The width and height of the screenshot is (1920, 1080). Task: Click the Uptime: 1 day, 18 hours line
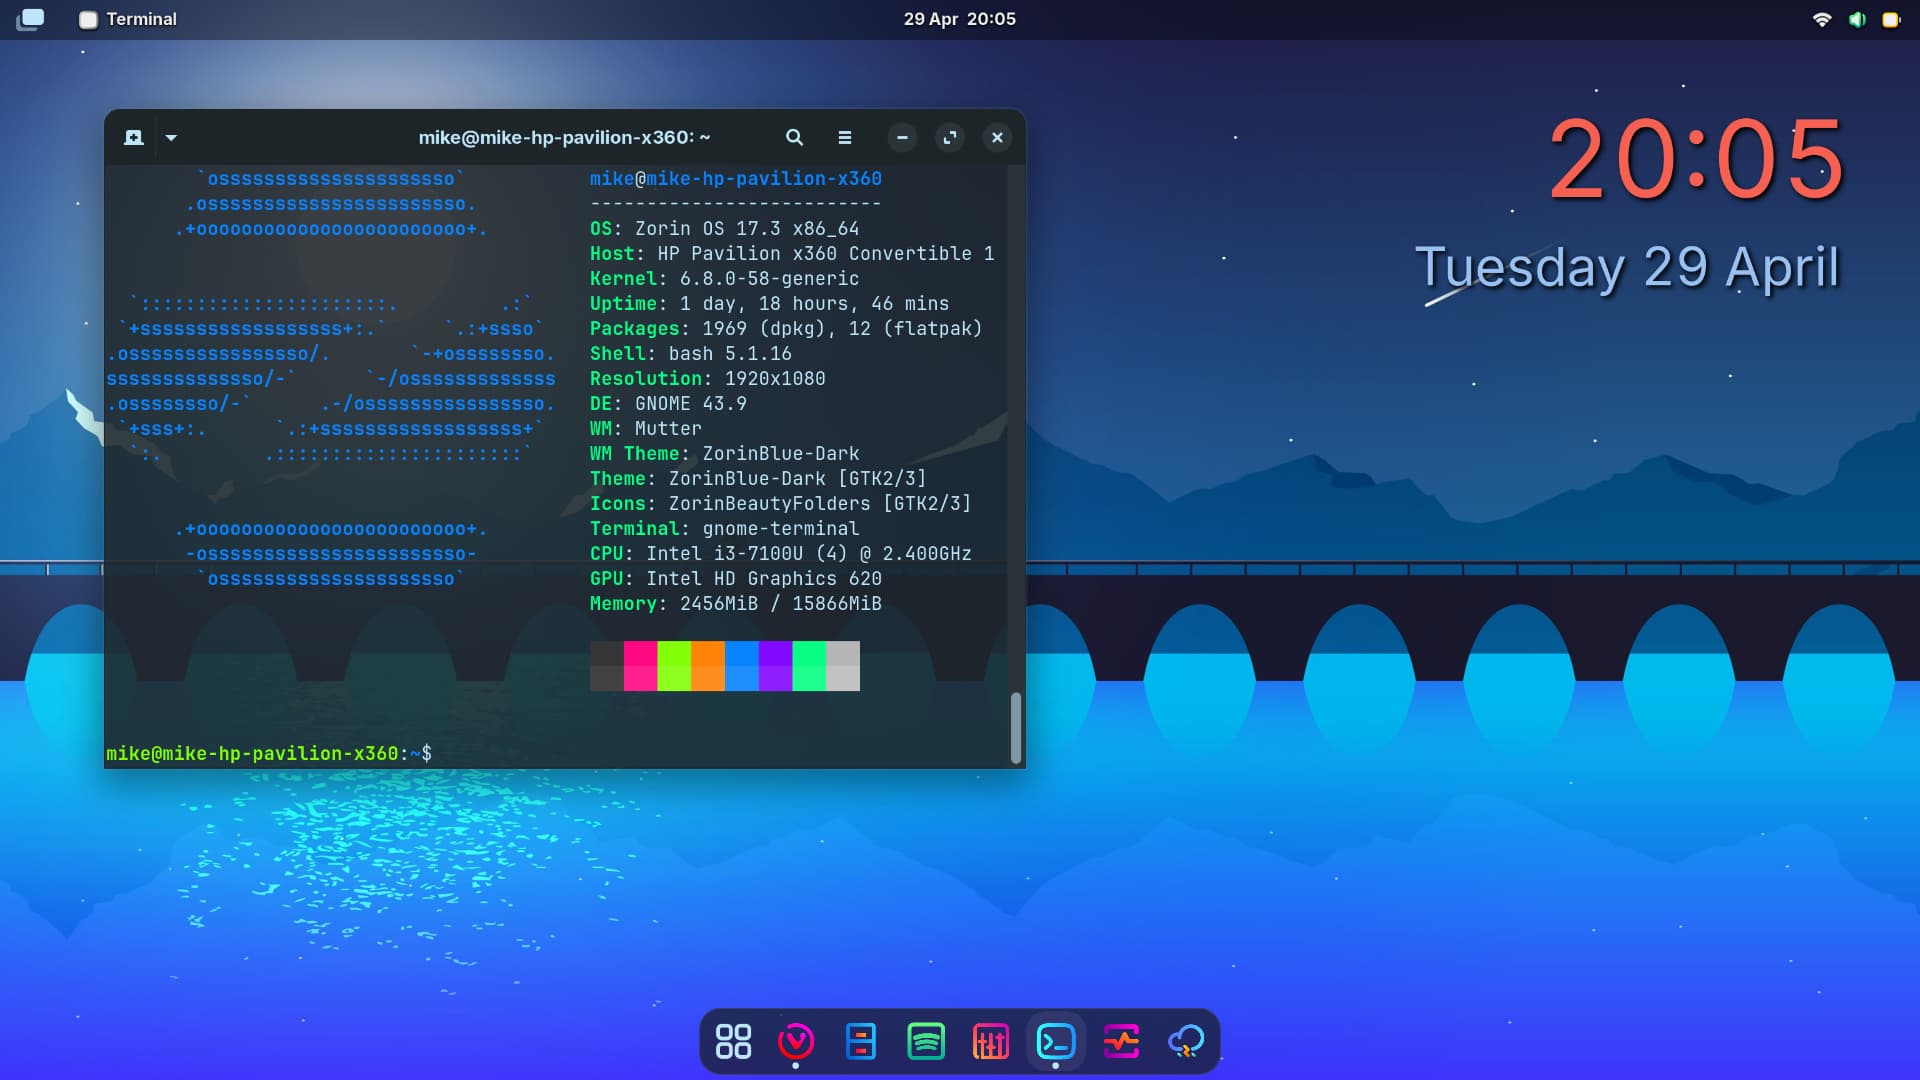[769, 304]
